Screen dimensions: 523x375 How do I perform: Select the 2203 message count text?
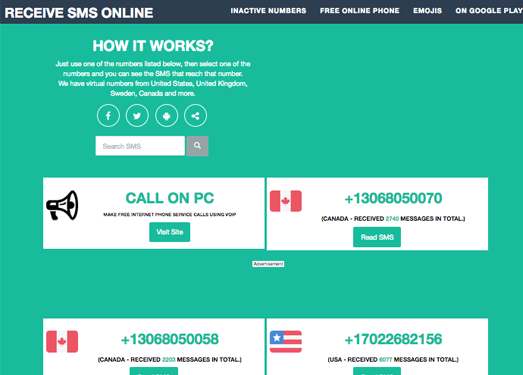tap(168, 360)
